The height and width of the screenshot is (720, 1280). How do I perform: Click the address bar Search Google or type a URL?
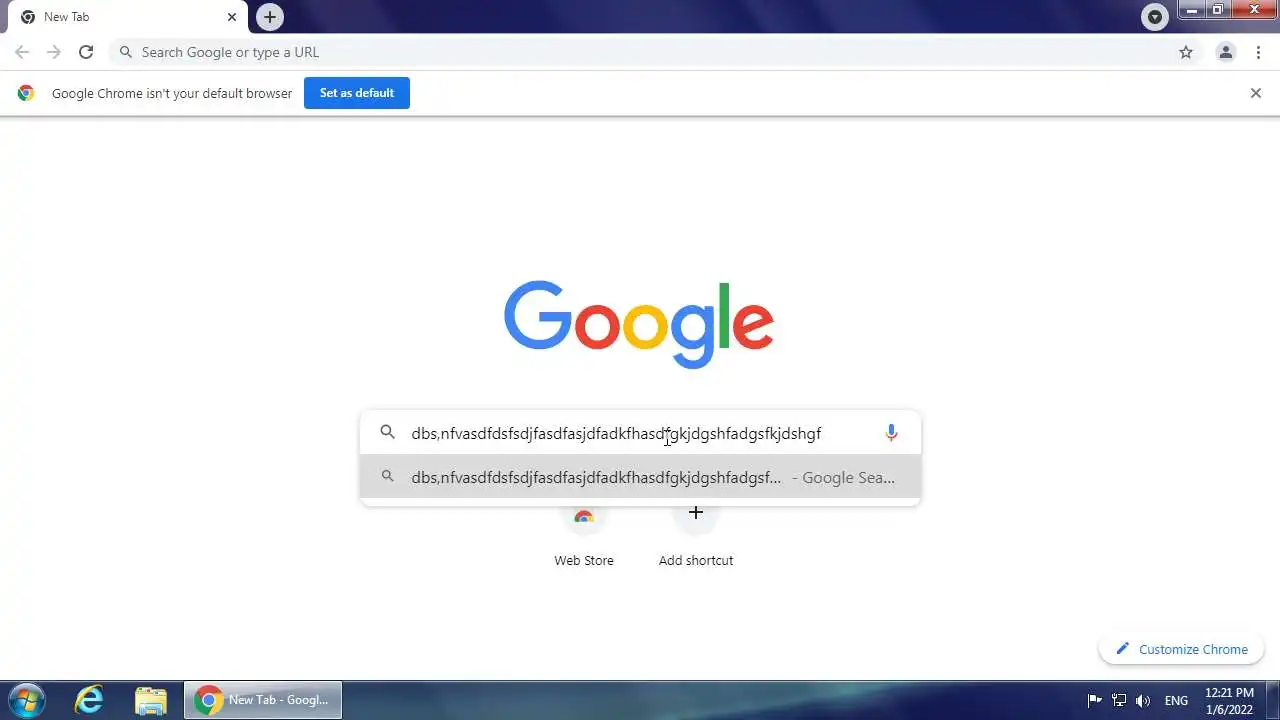click(x=640, y=52)
